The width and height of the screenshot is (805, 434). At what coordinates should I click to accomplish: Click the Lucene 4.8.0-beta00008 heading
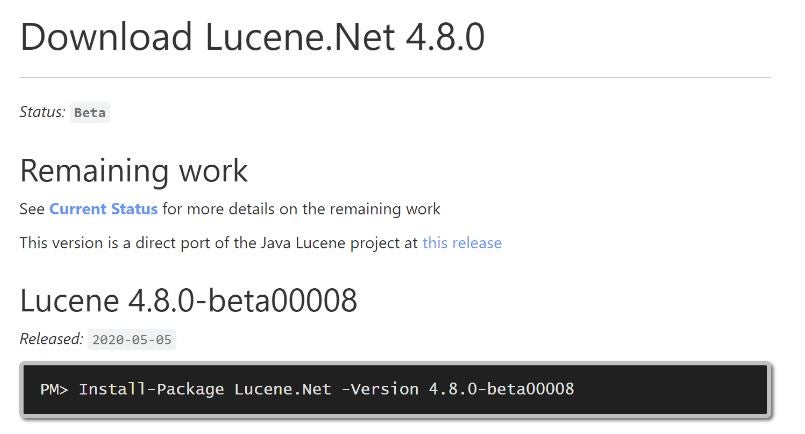tap(188, 300)
